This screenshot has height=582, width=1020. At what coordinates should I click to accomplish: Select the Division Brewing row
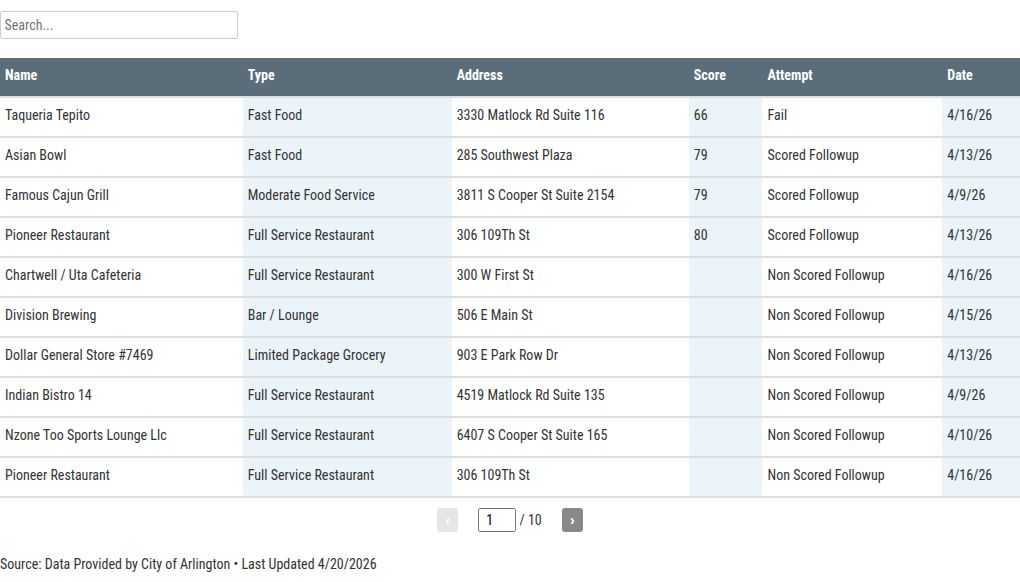[51, 315]
